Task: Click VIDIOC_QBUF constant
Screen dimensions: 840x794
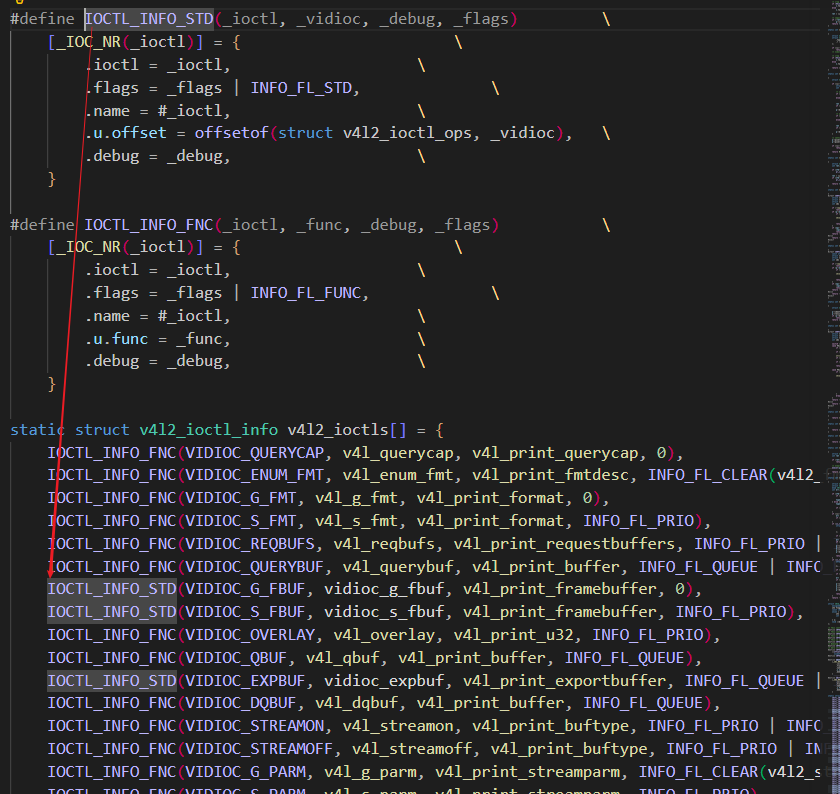Action: [236, 658]
